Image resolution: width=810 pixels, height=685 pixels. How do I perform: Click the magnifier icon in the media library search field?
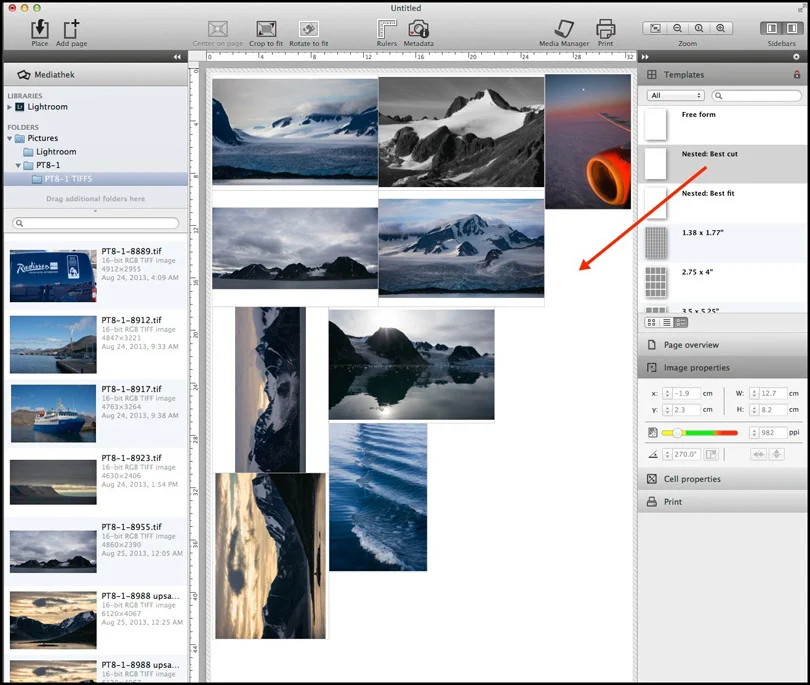pyautogui.click(x=19, y=223)
